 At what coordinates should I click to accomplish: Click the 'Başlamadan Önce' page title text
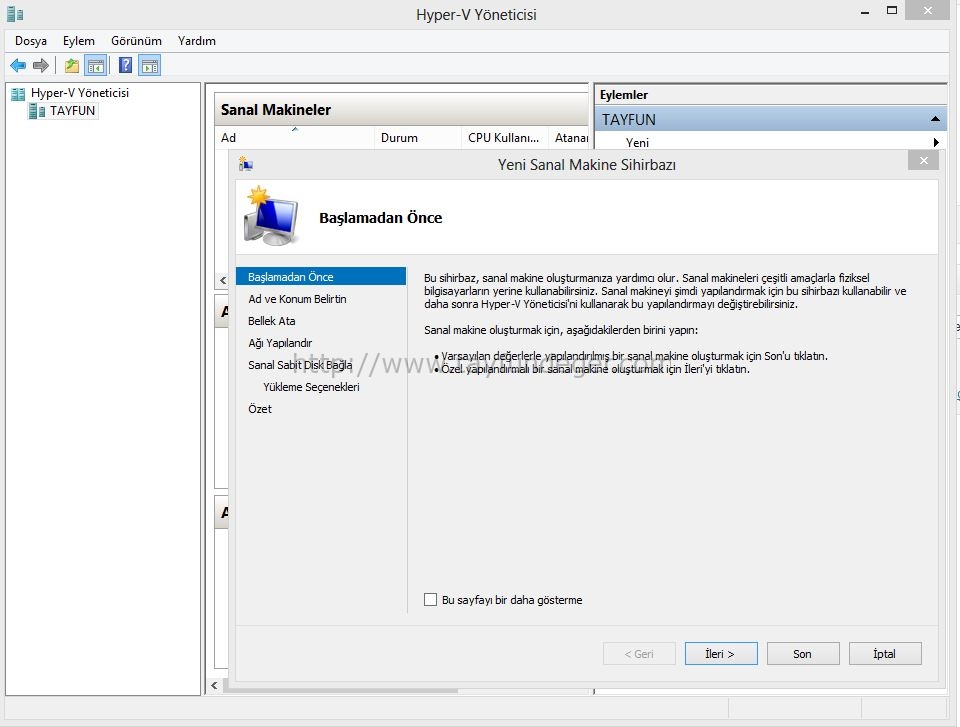pos(380,218)
